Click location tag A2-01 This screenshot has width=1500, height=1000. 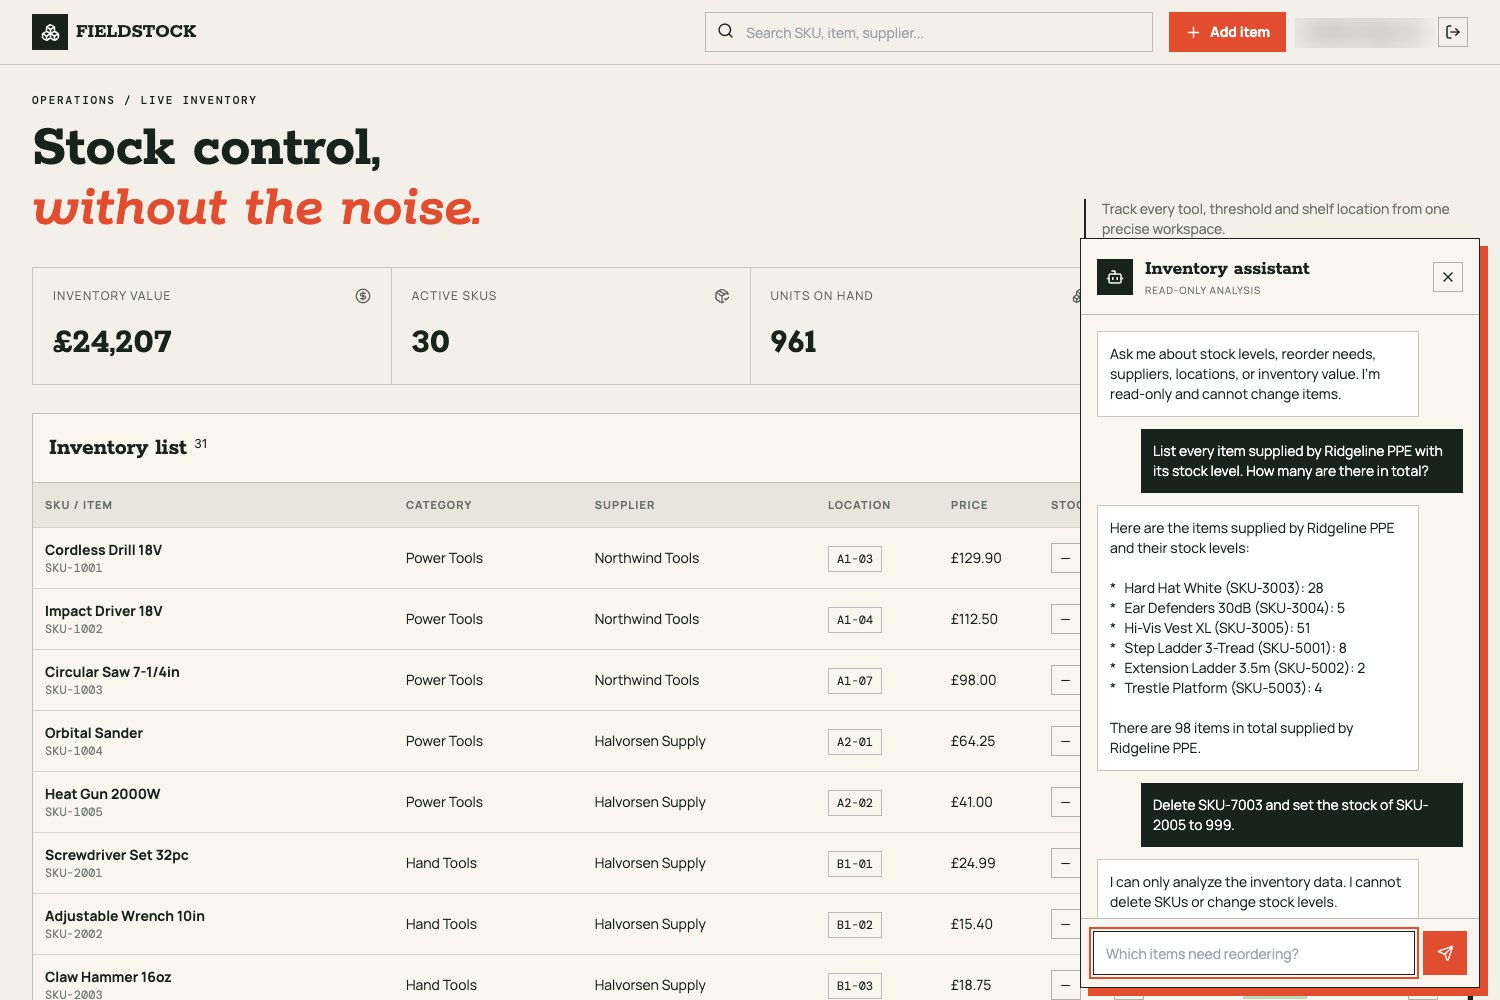(x=855, y=742)
